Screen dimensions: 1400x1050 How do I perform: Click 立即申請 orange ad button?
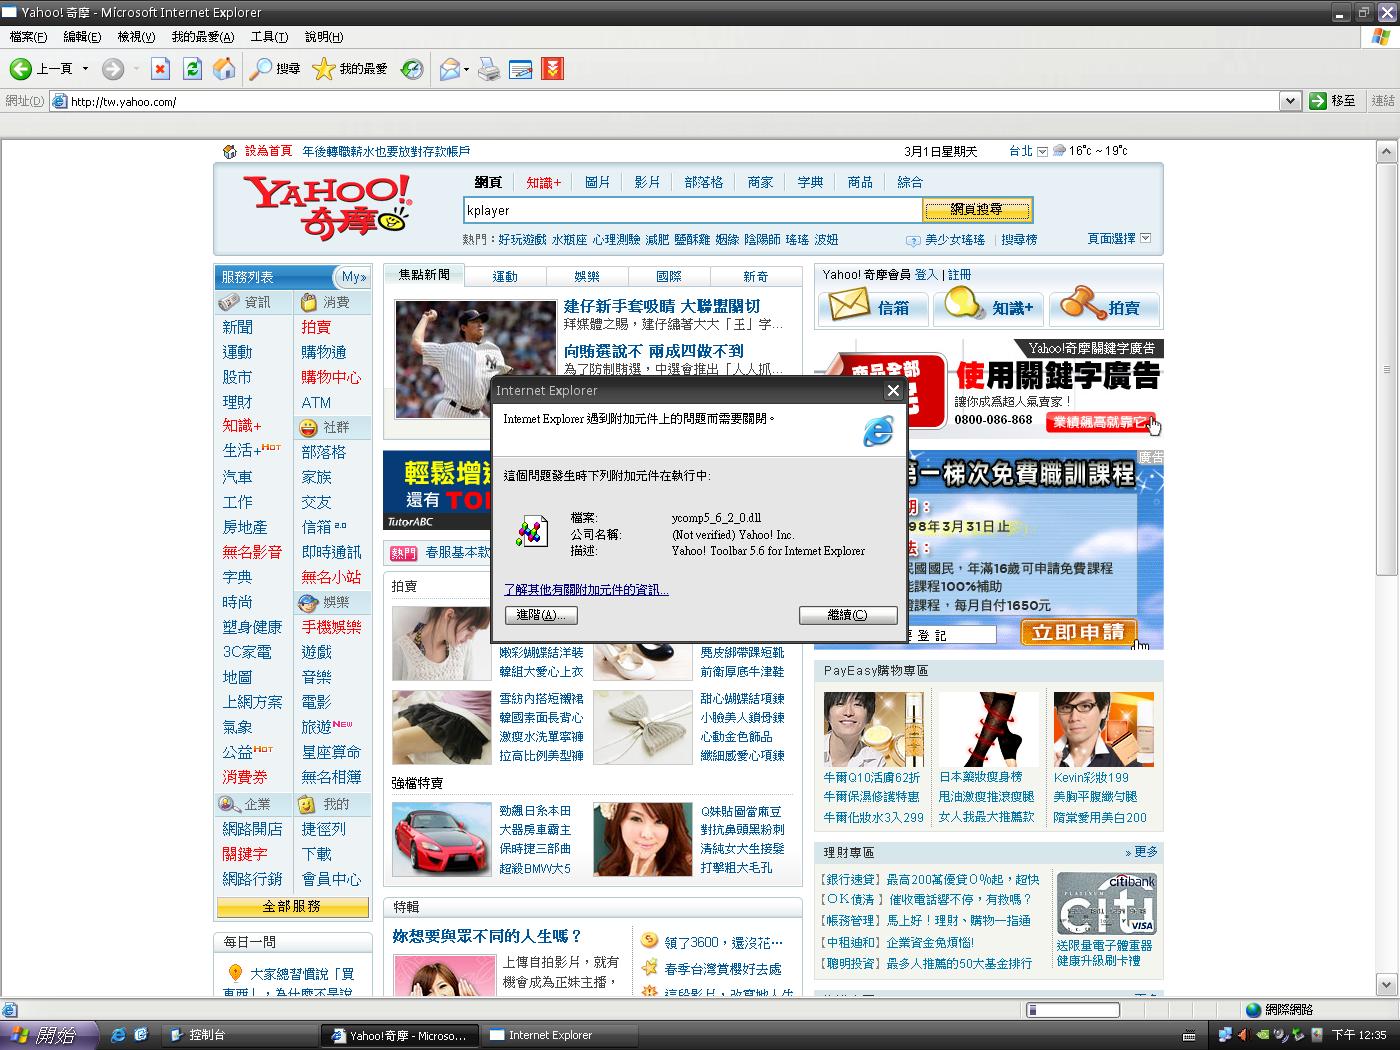1078,632
